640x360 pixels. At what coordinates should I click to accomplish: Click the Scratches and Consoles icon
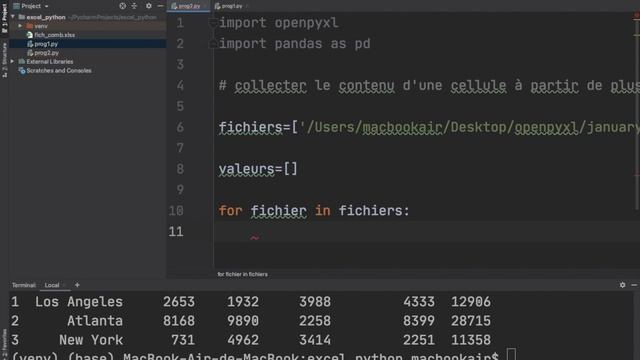(22, 71)
